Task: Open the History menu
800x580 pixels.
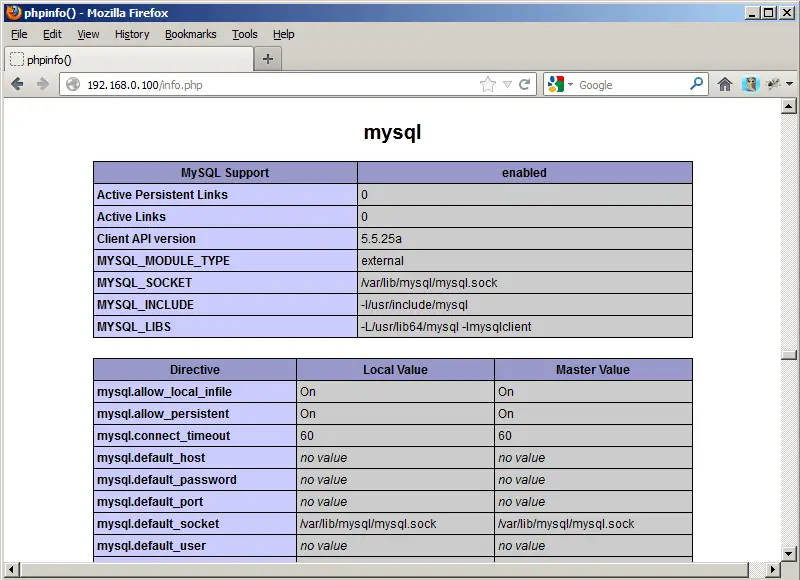Action: point(132,34)
